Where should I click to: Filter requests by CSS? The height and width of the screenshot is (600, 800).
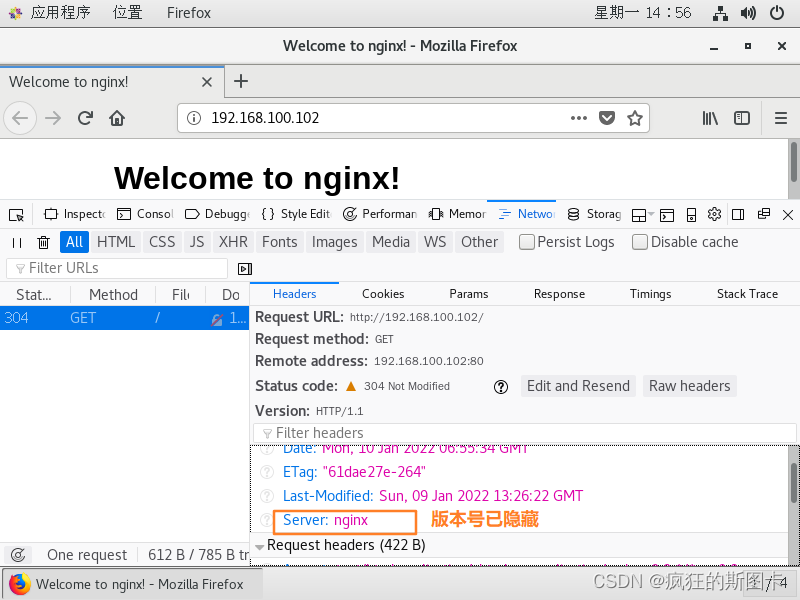pos(162,242)
